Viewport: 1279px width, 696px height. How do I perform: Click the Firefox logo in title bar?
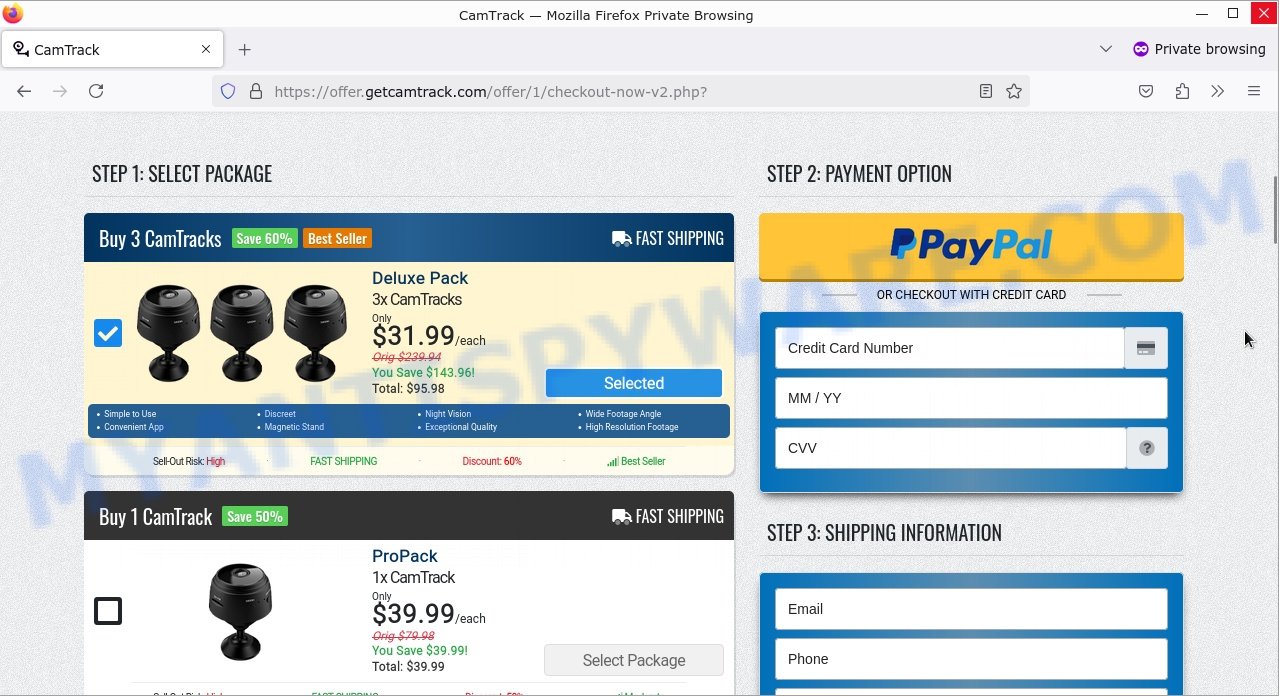click(13, 14)
